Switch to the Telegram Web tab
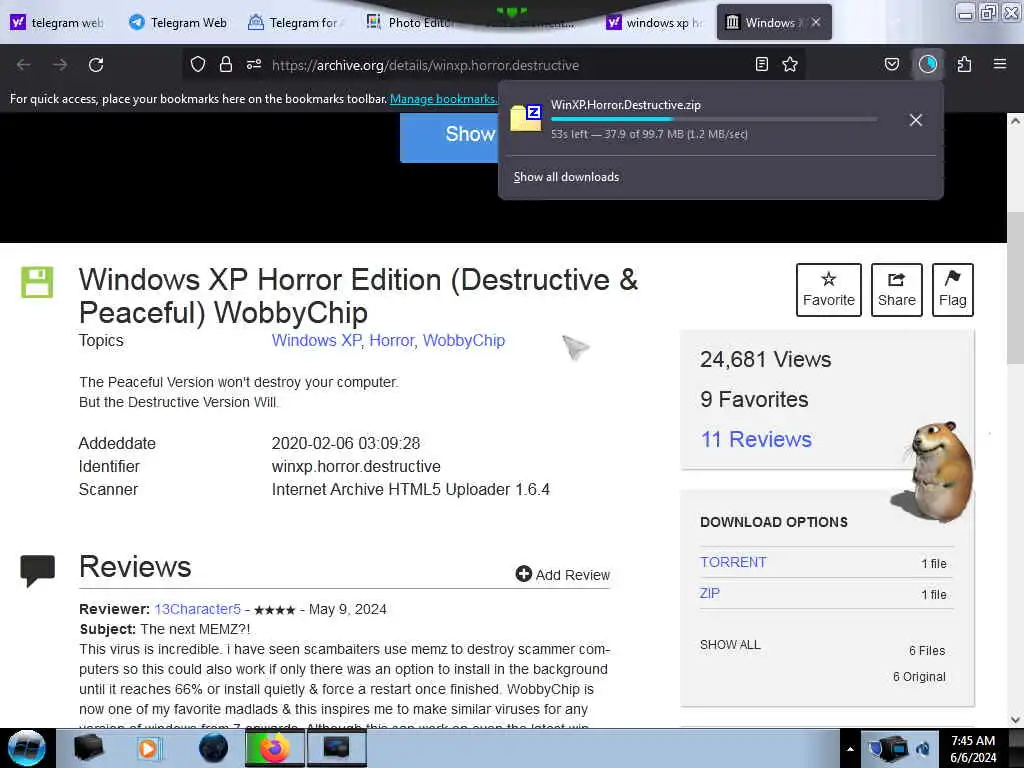Screen dimensions: 1024x768 tap(178, 23)
